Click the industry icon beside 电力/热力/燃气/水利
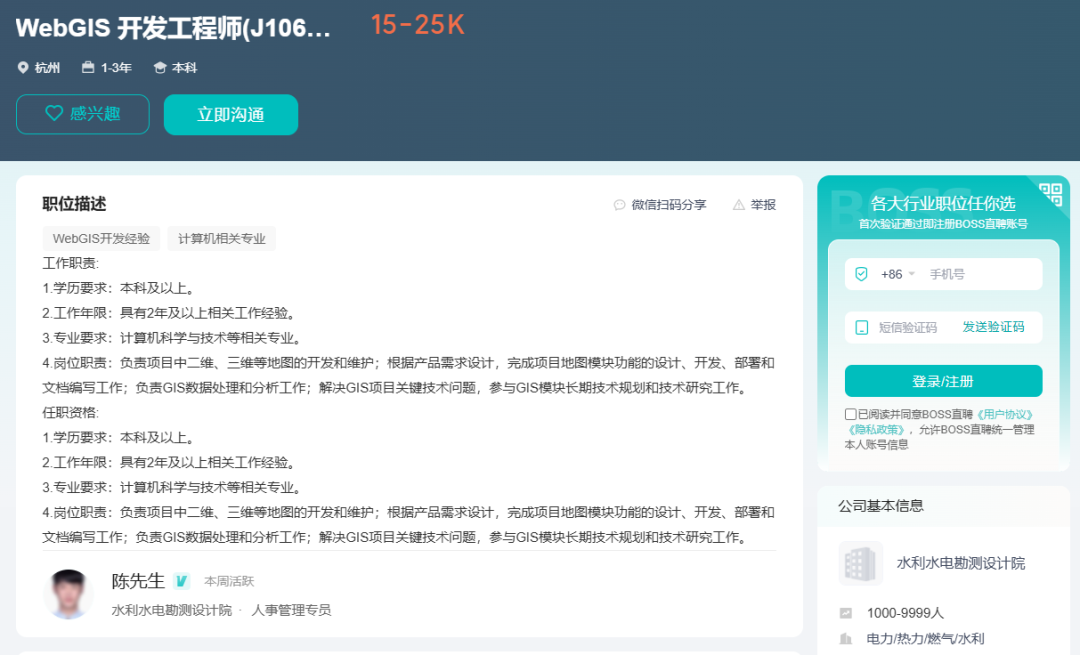Viewport: 1080px width, 655px height. click(846, 638)
